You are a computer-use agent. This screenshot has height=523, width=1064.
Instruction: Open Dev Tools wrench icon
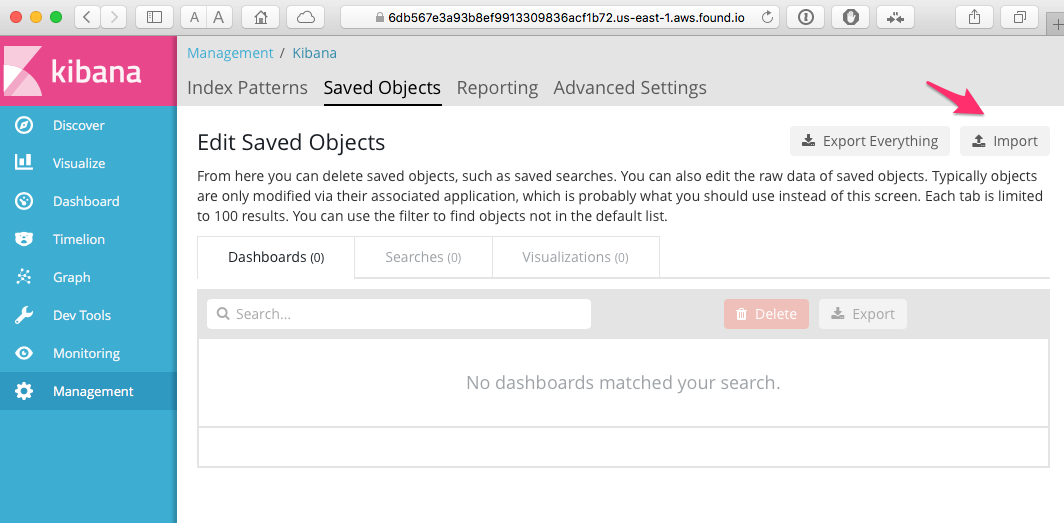(x=24, y=315)
